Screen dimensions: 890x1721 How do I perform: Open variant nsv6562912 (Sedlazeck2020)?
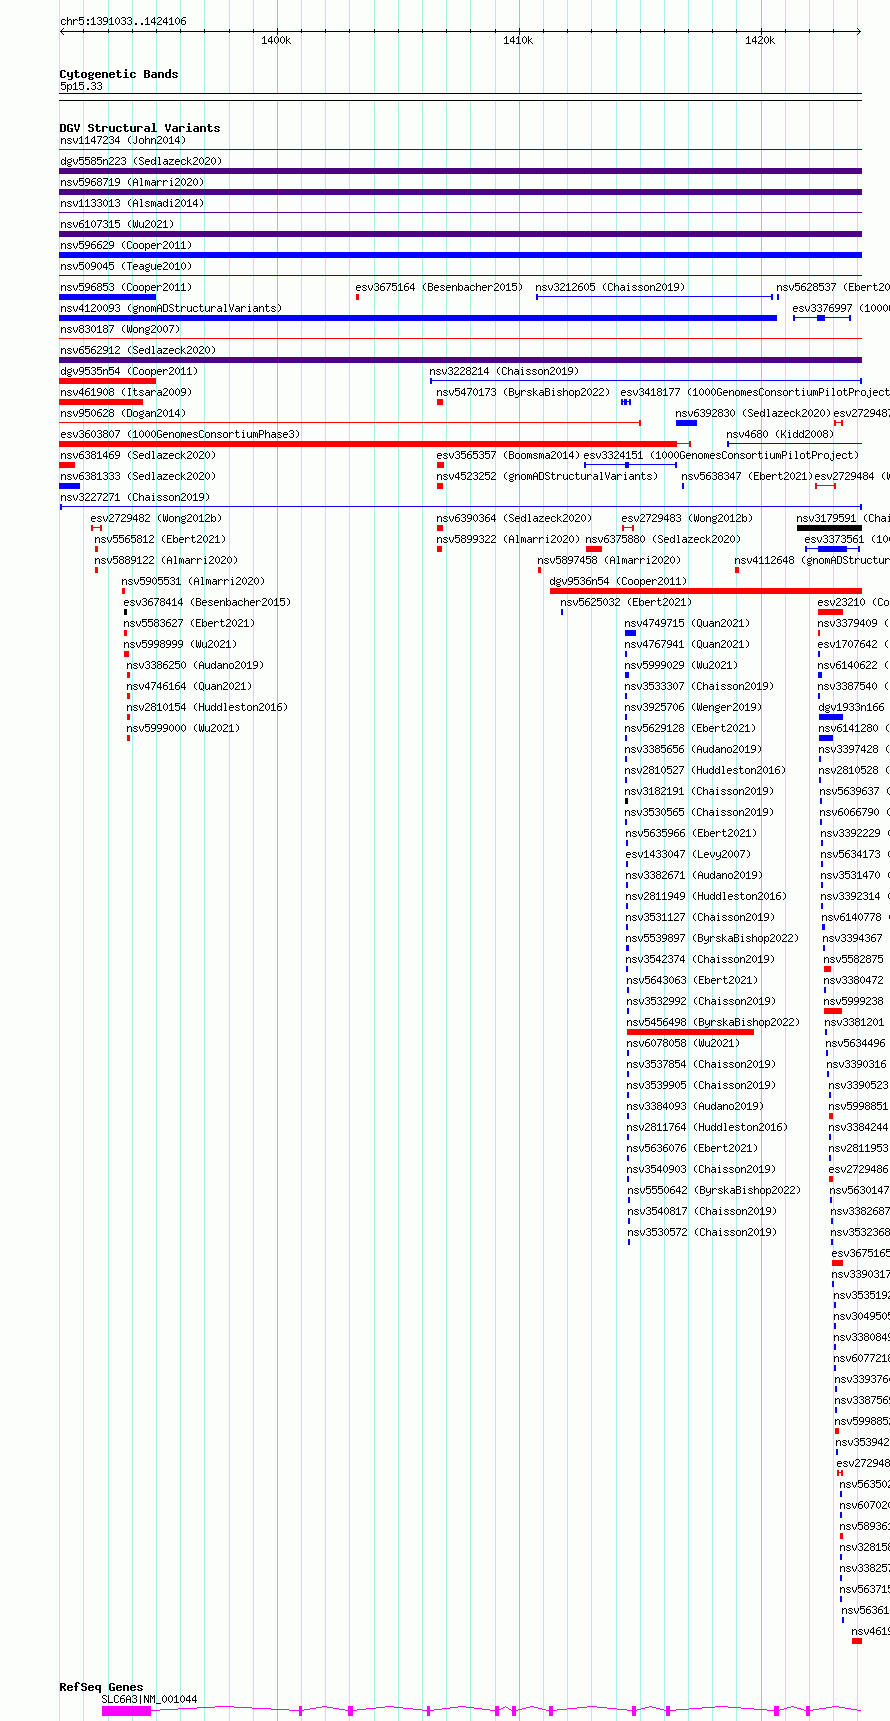138,351
